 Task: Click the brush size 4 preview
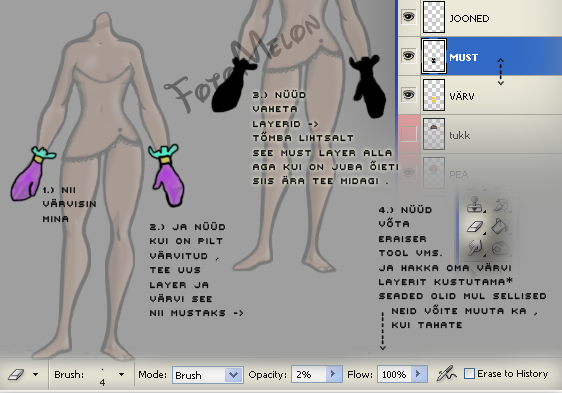coord(102,376)
